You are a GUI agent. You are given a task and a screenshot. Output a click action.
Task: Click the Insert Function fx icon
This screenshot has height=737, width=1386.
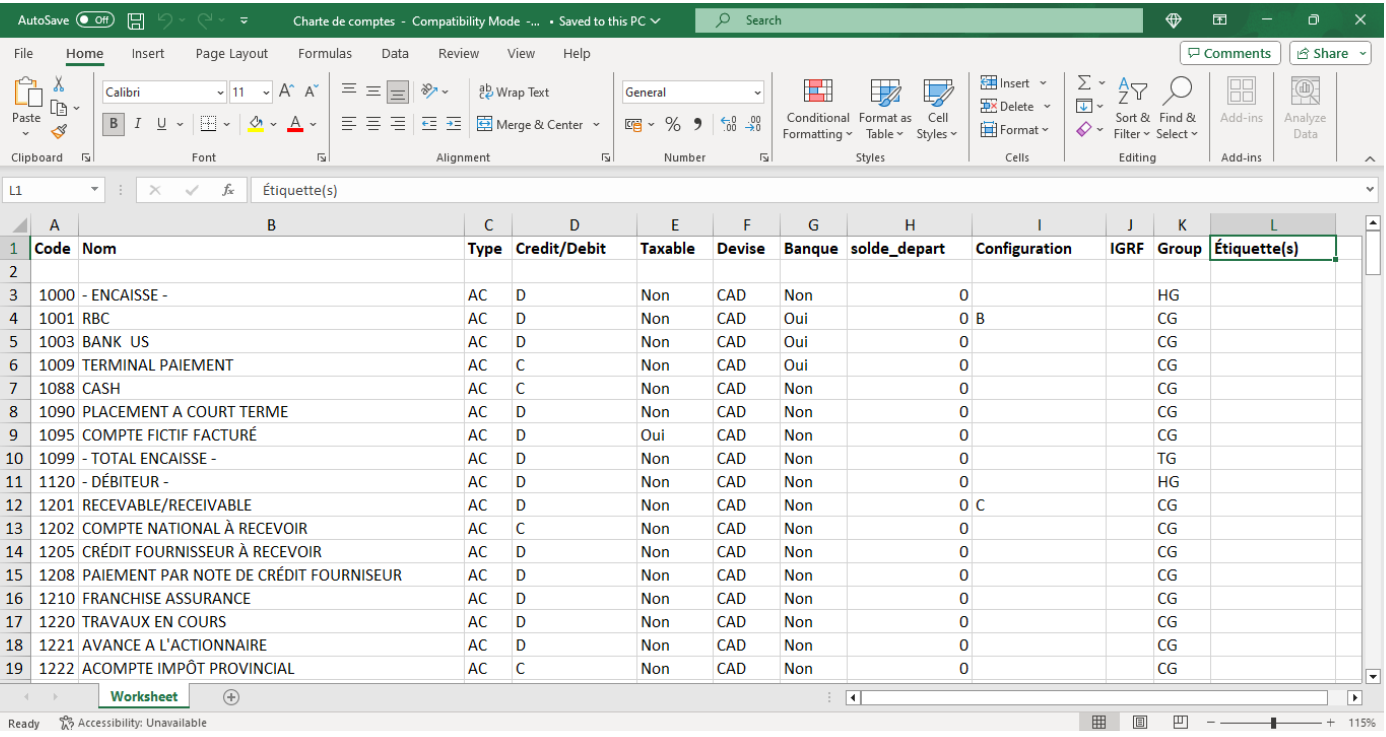click(x=228, y=190)
